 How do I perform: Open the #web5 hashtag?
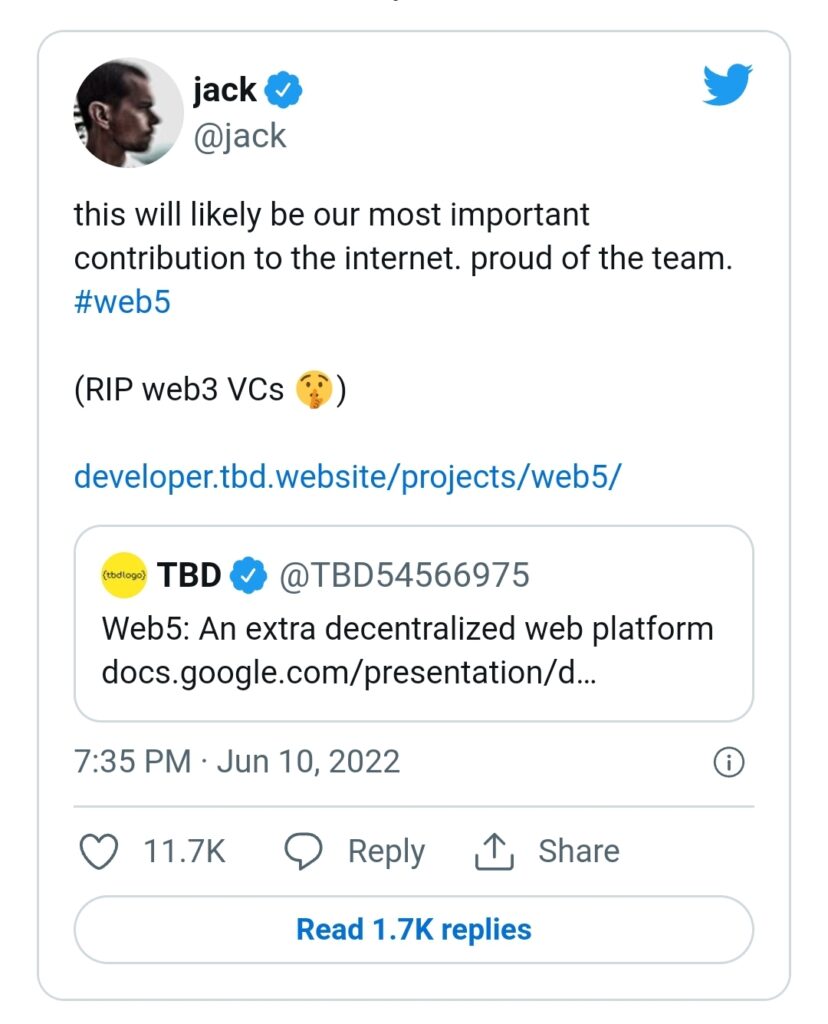pos(122,302)
